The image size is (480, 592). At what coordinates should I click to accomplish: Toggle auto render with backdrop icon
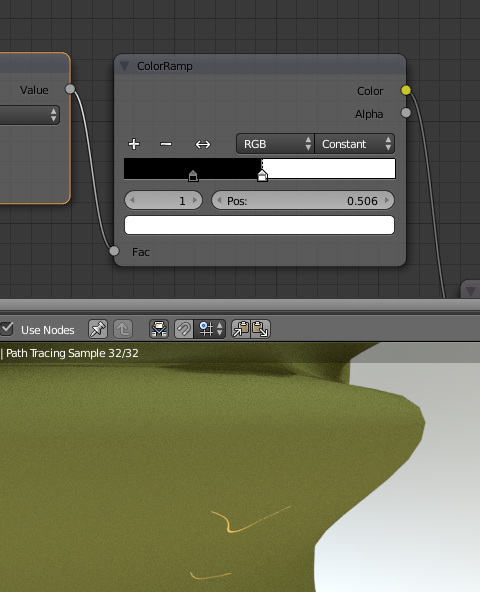point(159,329)
